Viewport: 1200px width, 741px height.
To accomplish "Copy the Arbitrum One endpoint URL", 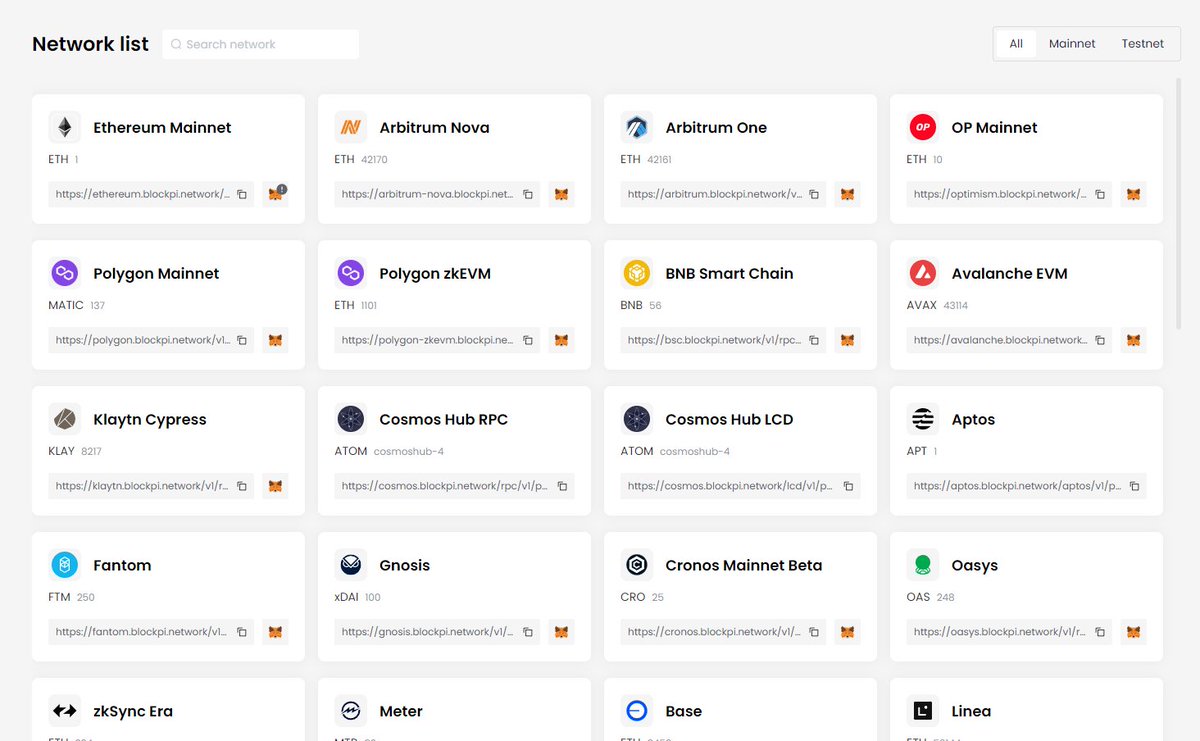I will (x=814, y=194).
